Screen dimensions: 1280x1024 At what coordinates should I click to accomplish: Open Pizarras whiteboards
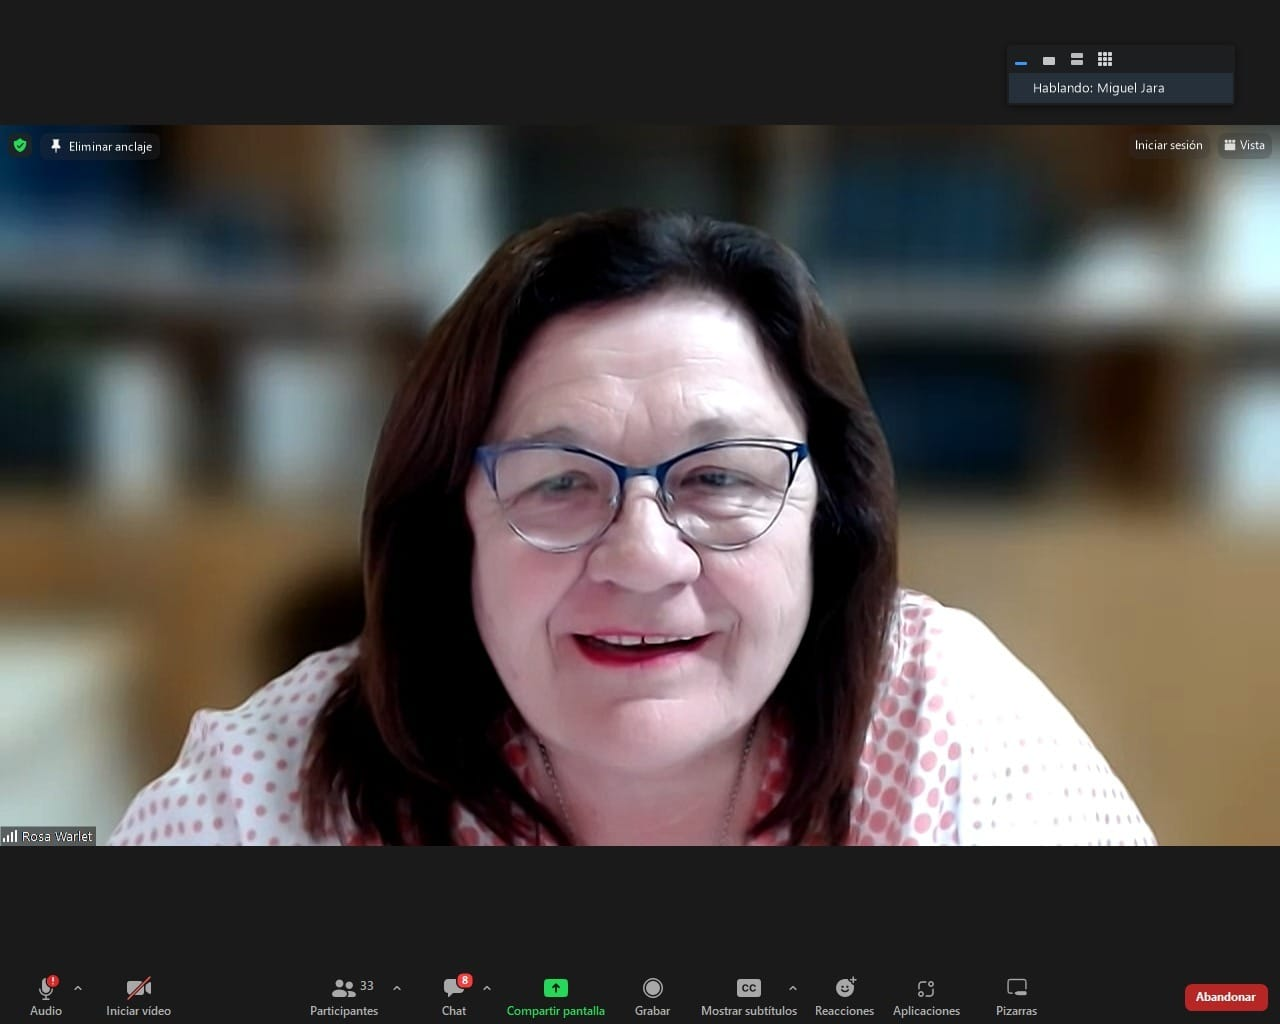(x=1016, y=996)
